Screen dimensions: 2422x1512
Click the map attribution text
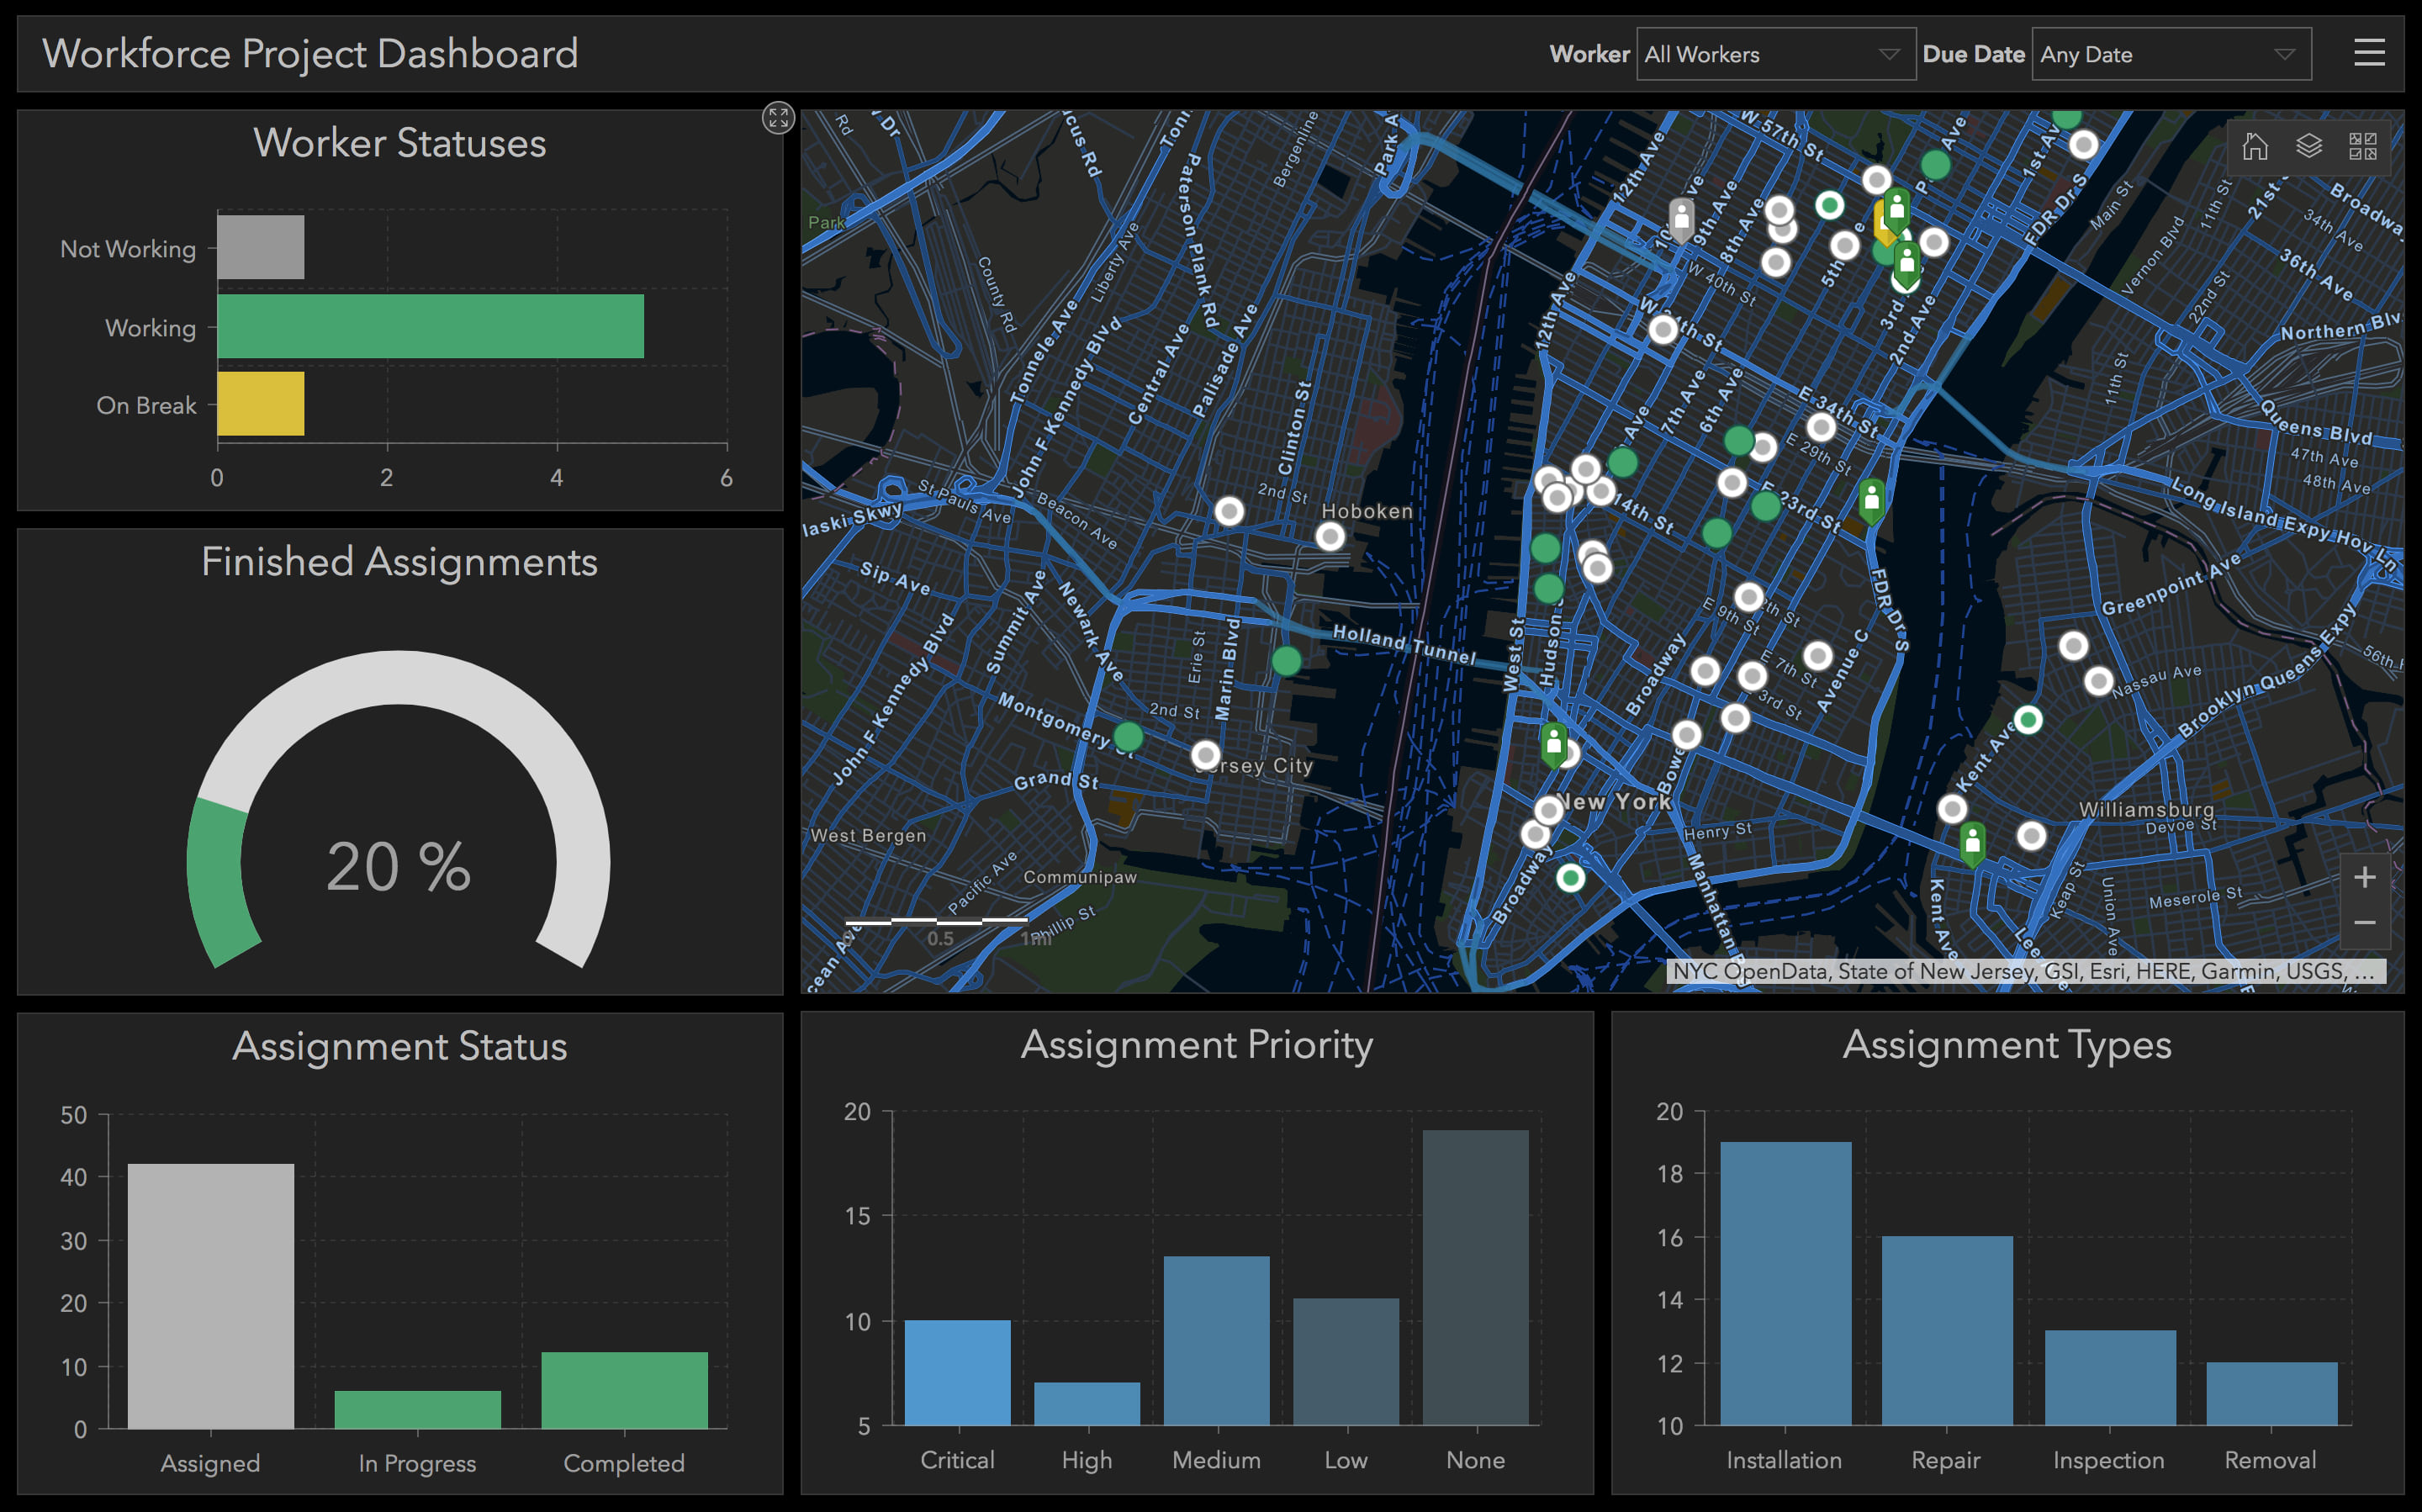[2025, 971]
